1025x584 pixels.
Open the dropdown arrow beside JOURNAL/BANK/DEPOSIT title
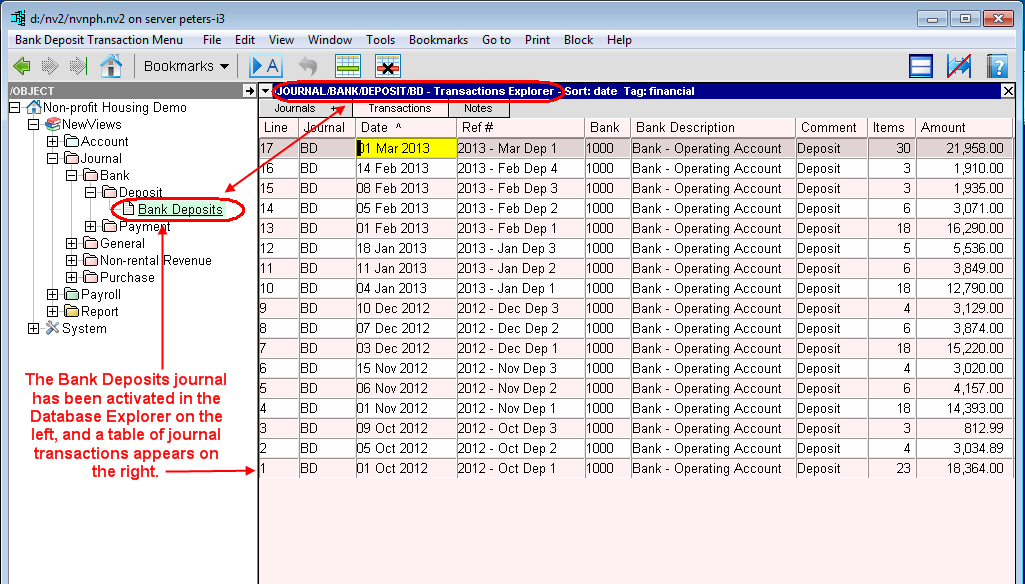(265, 91)
